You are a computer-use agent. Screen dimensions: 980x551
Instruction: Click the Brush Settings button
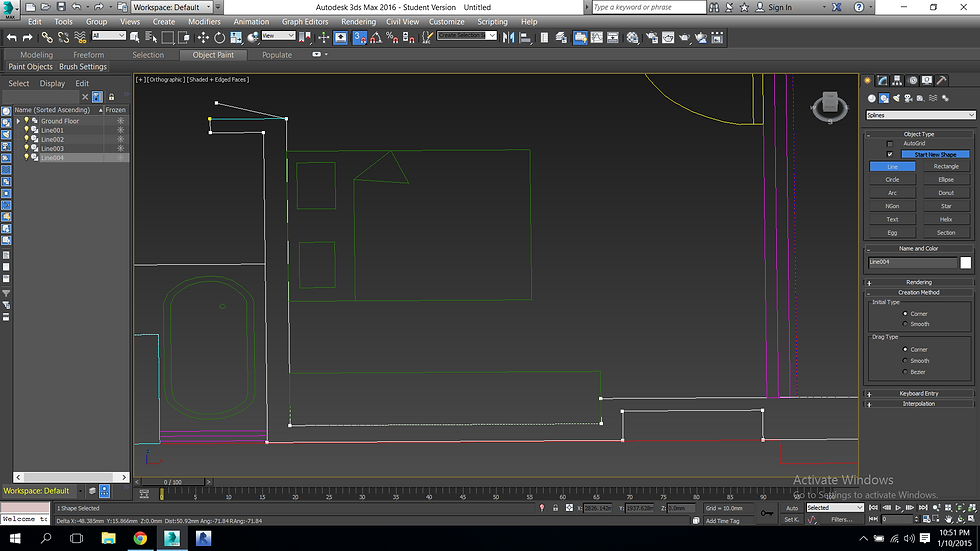click(x=83, y=67)
